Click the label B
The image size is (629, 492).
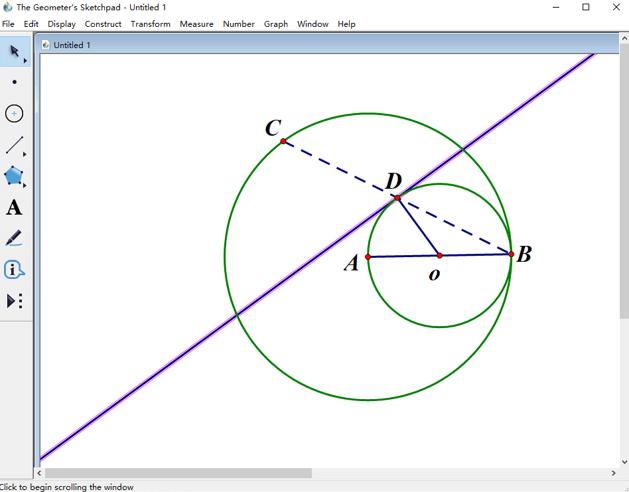[x=524, y=254]
